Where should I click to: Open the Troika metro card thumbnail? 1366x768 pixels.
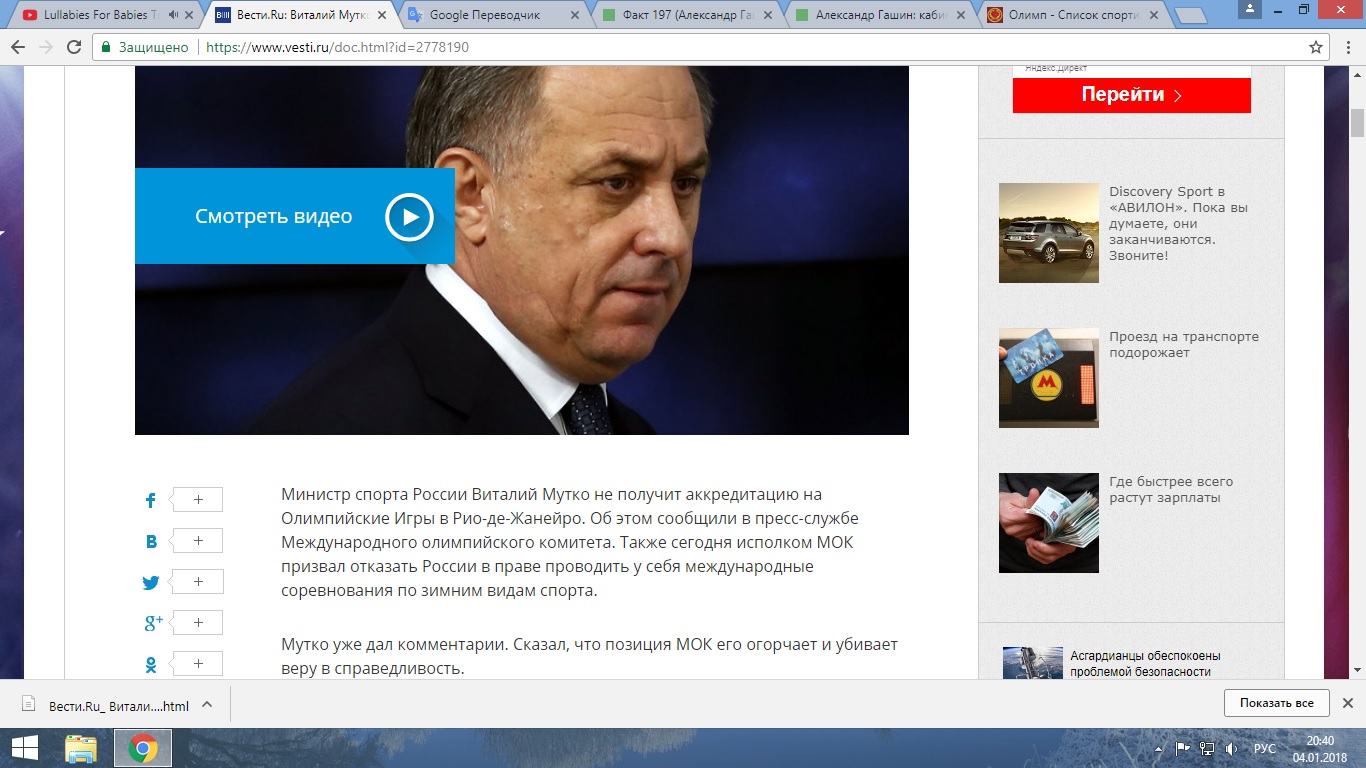(1049, 378)
